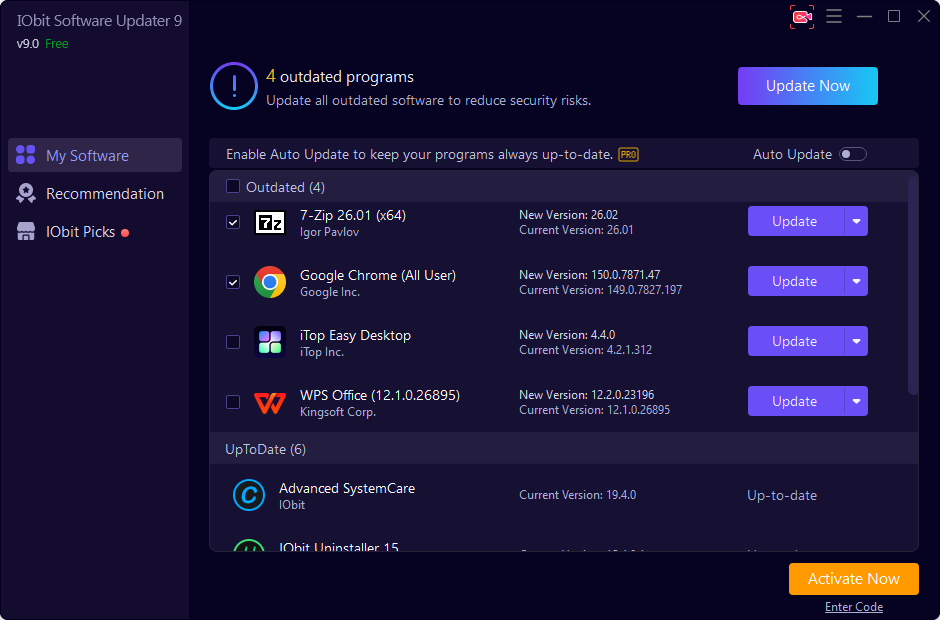The image size is (940, 620).
Task: Update iTop Easy Desktop
Action: click(796, 341)
